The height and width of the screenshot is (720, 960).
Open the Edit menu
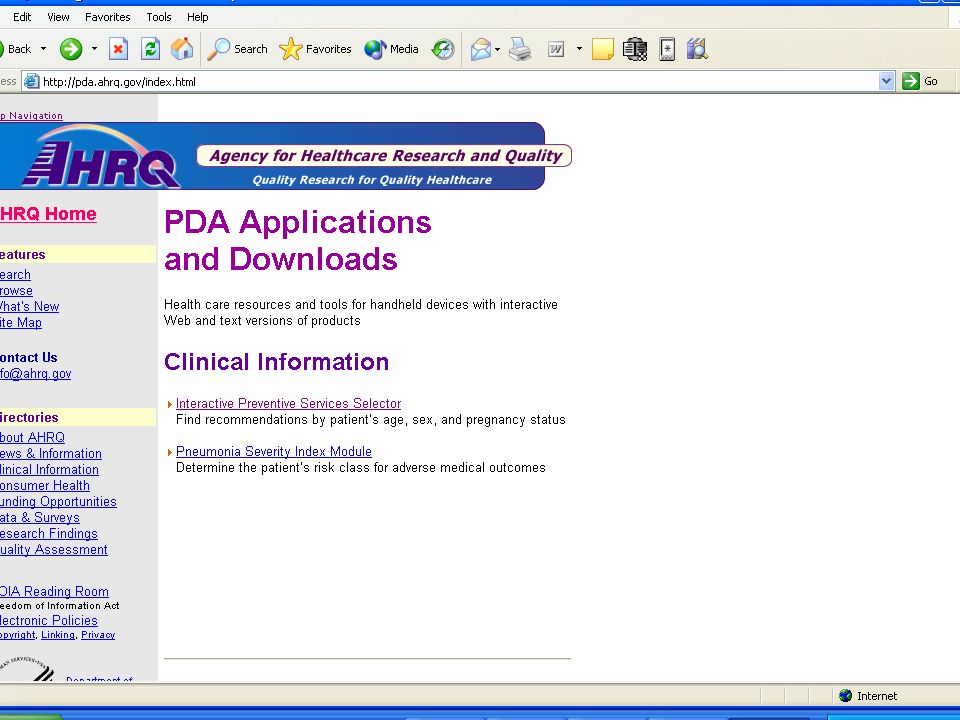coord(22,17)
